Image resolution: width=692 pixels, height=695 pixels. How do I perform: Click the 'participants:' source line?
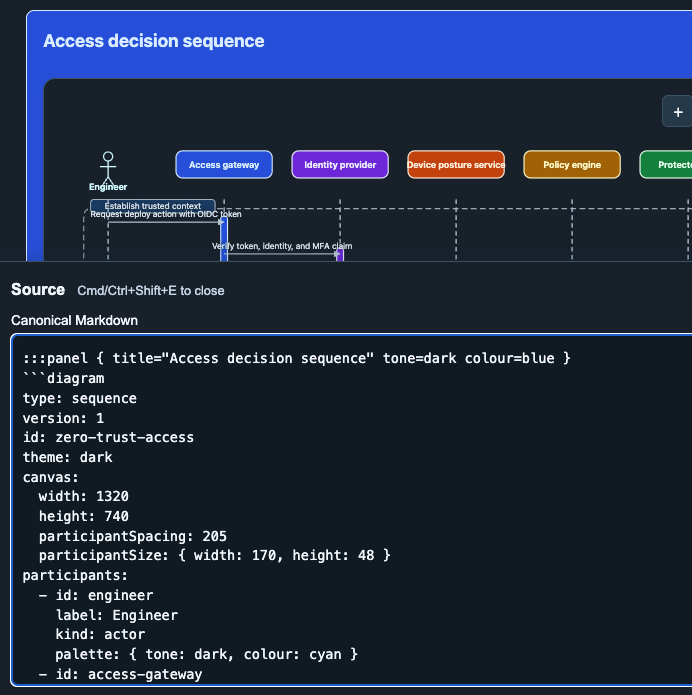click(75, 575)
